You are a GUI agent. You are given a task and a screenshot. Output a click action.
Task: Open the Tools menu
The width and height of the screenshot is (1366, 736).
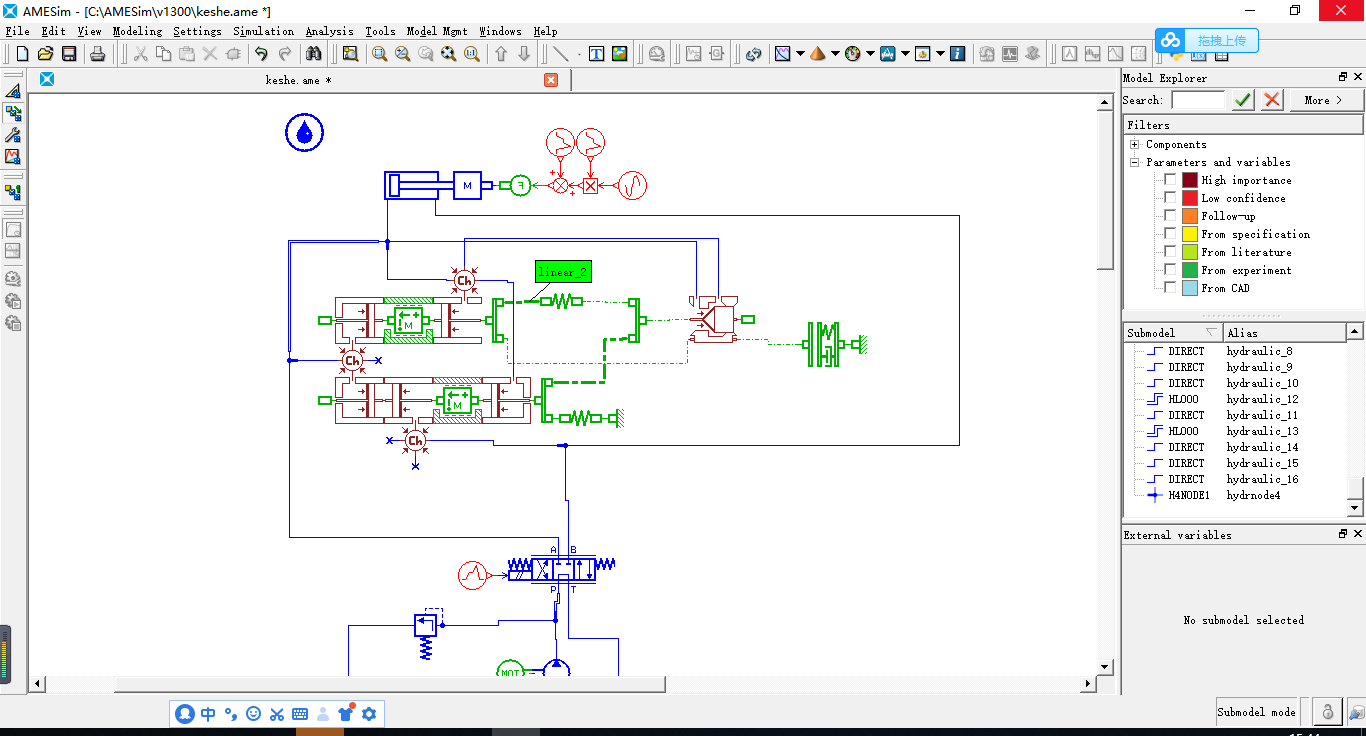click(x=380, y=31)
